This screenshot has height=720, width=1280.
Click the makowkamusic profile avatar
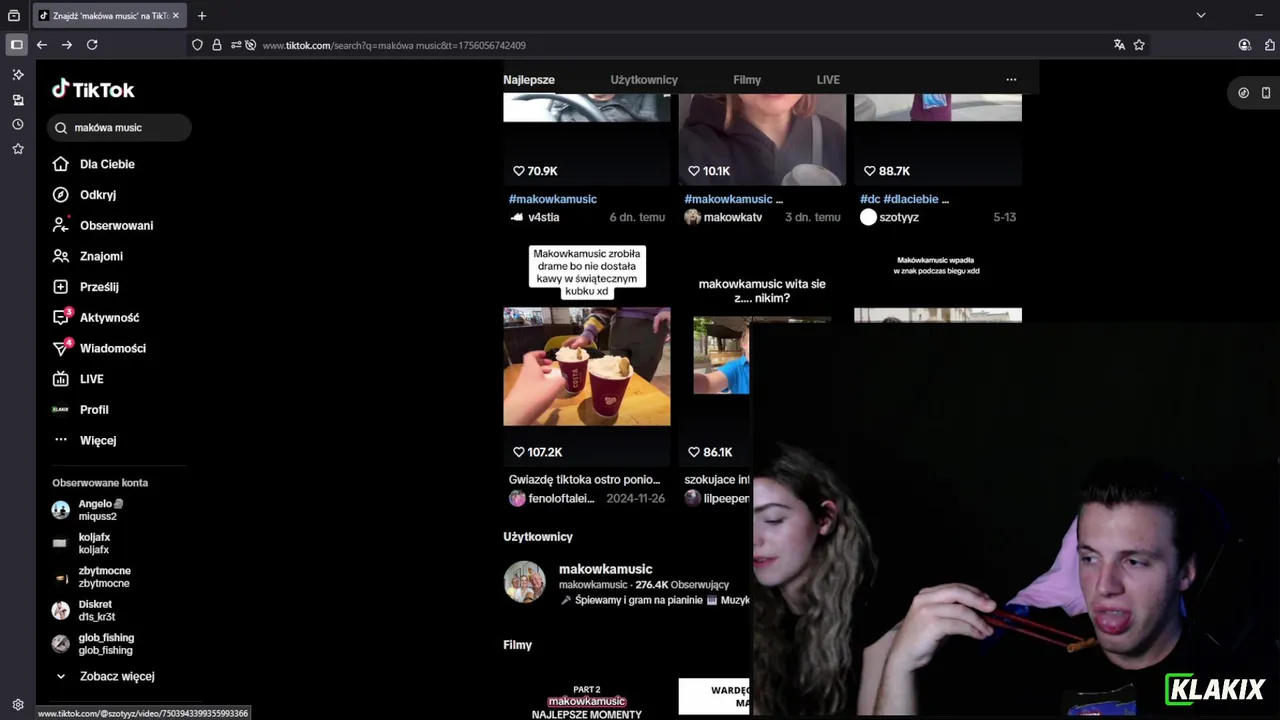pos(524,582)
